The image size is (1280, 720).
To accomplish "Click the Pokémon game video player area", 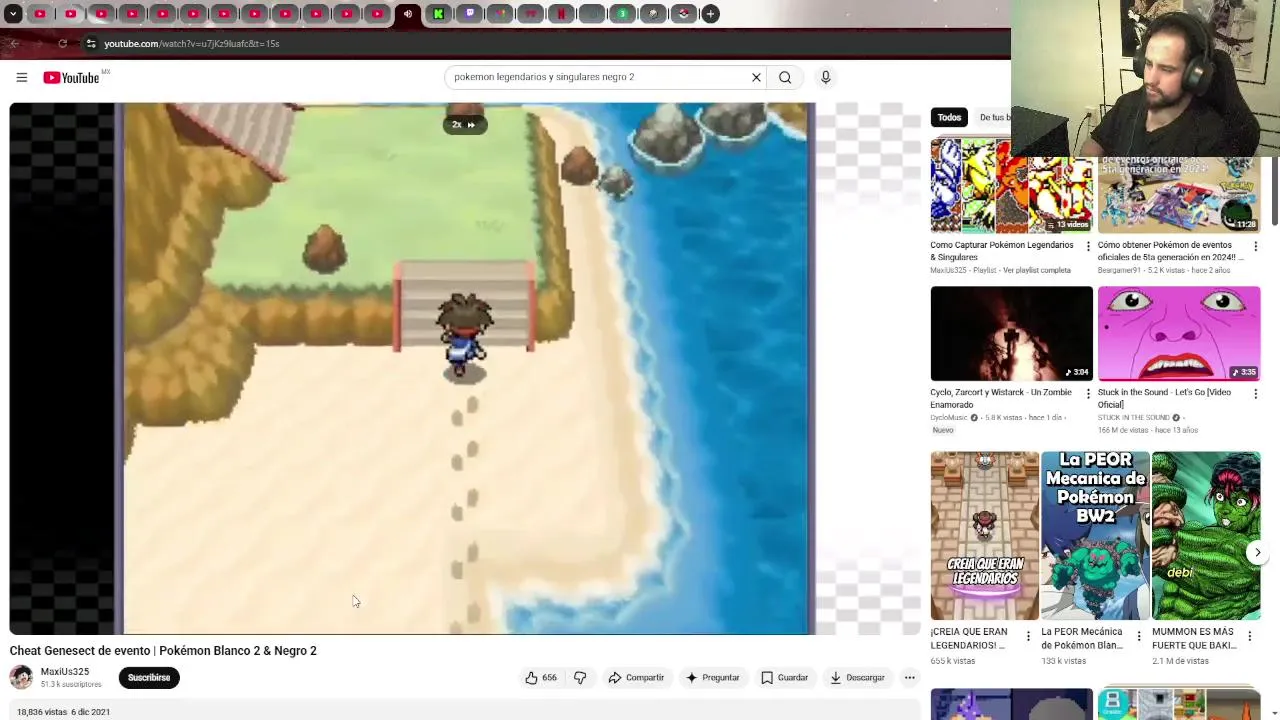I will (x=464, y=369).
